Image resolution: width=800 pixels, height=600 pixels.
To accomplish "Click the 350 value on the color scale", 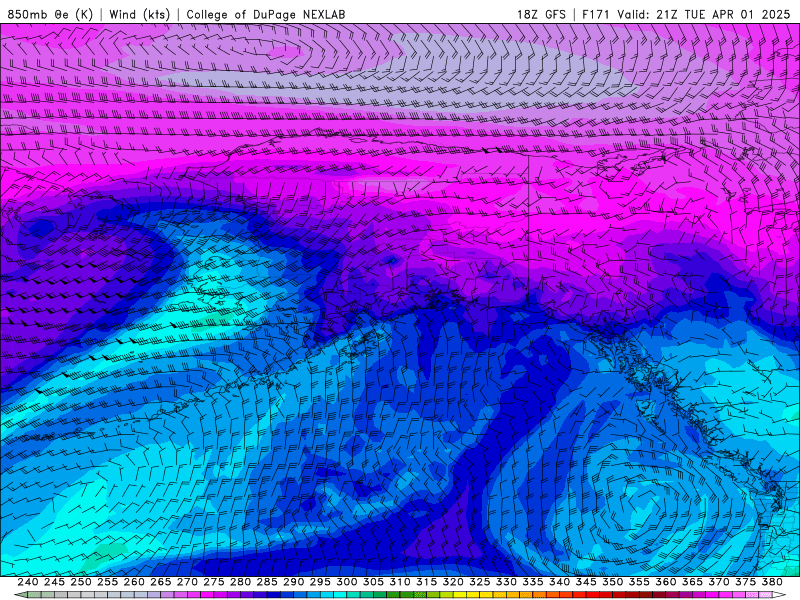I will click(612, 582).
